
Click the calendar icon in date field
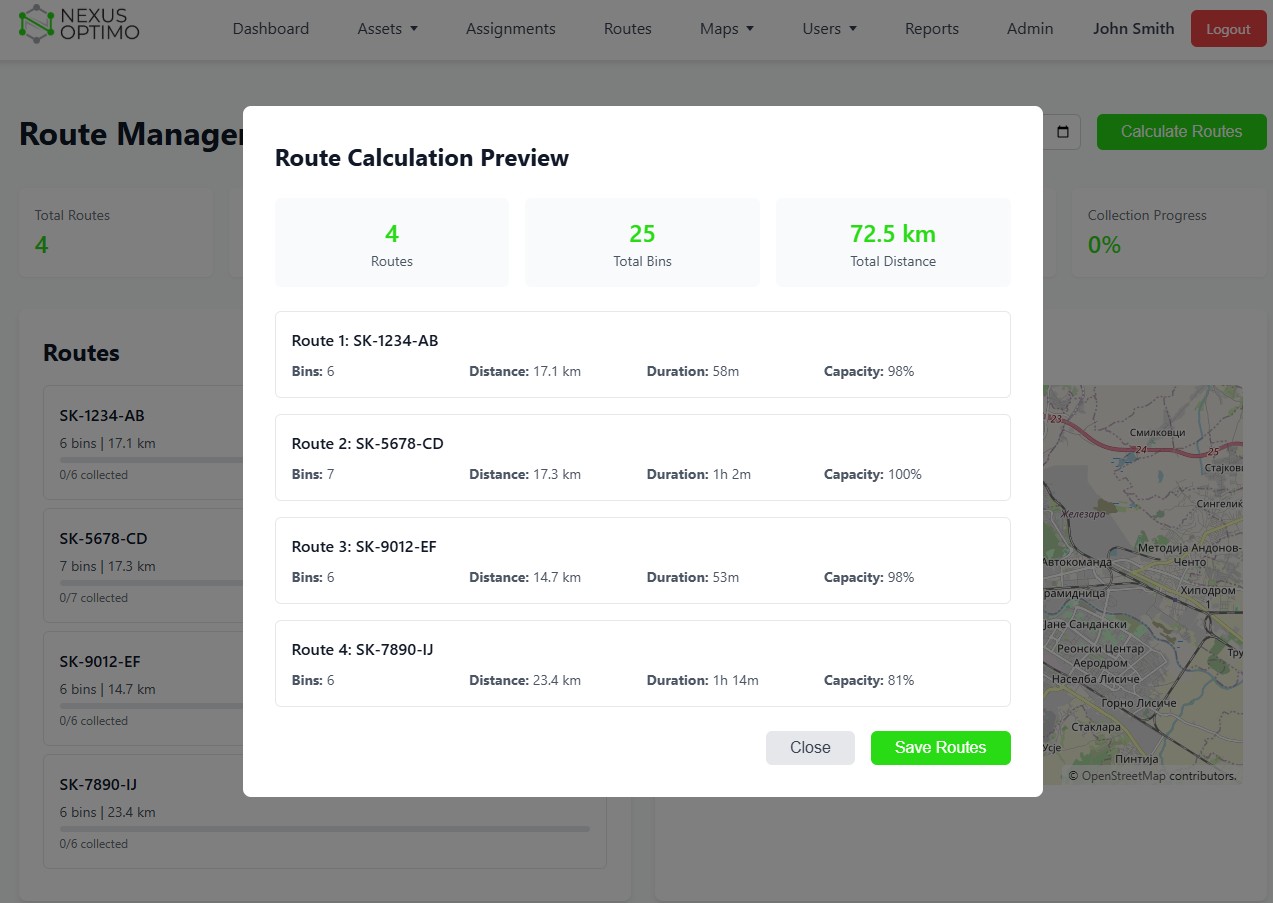pyautogui.click(x=1063, y=132)
